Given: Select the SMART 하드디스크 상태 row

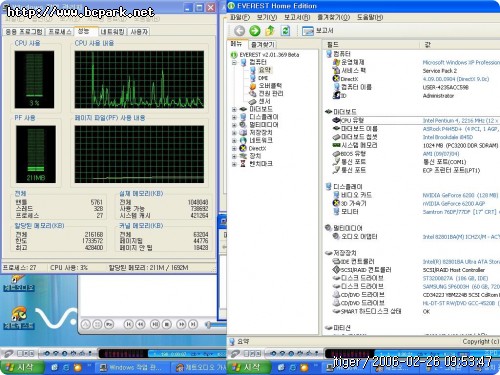Looking at the screenshot, I should coord(415,311).
